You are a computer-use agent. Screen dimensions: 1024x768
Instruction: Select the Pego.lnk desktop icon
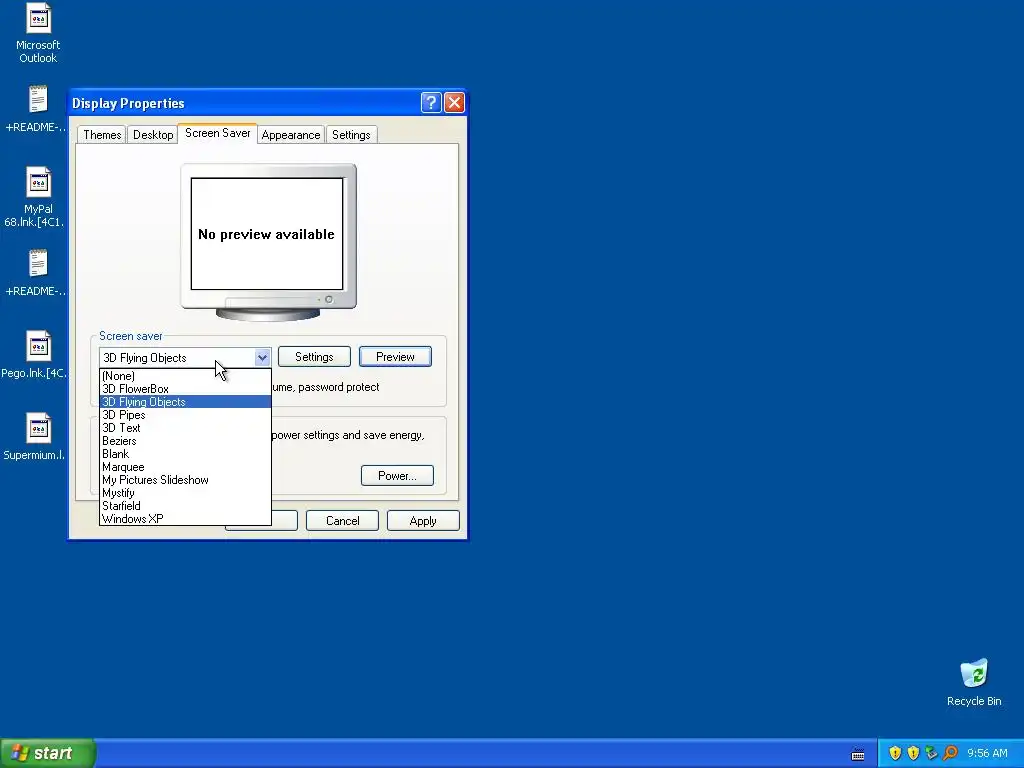[37, 355]
